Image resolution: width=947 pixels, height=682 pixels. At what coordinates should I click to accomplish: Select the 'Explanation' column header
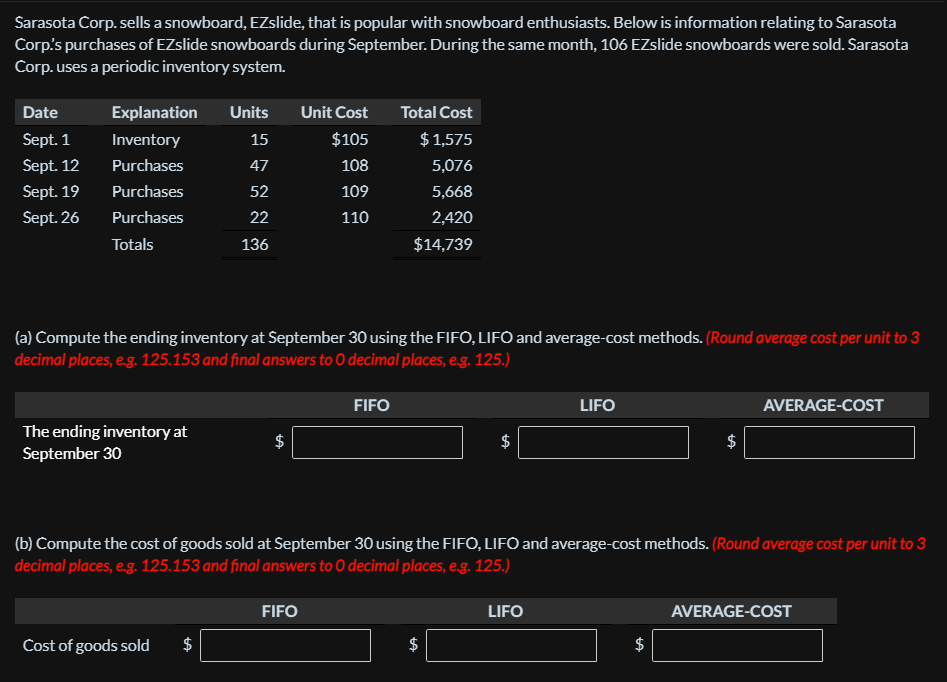click(x=155, y=112)
